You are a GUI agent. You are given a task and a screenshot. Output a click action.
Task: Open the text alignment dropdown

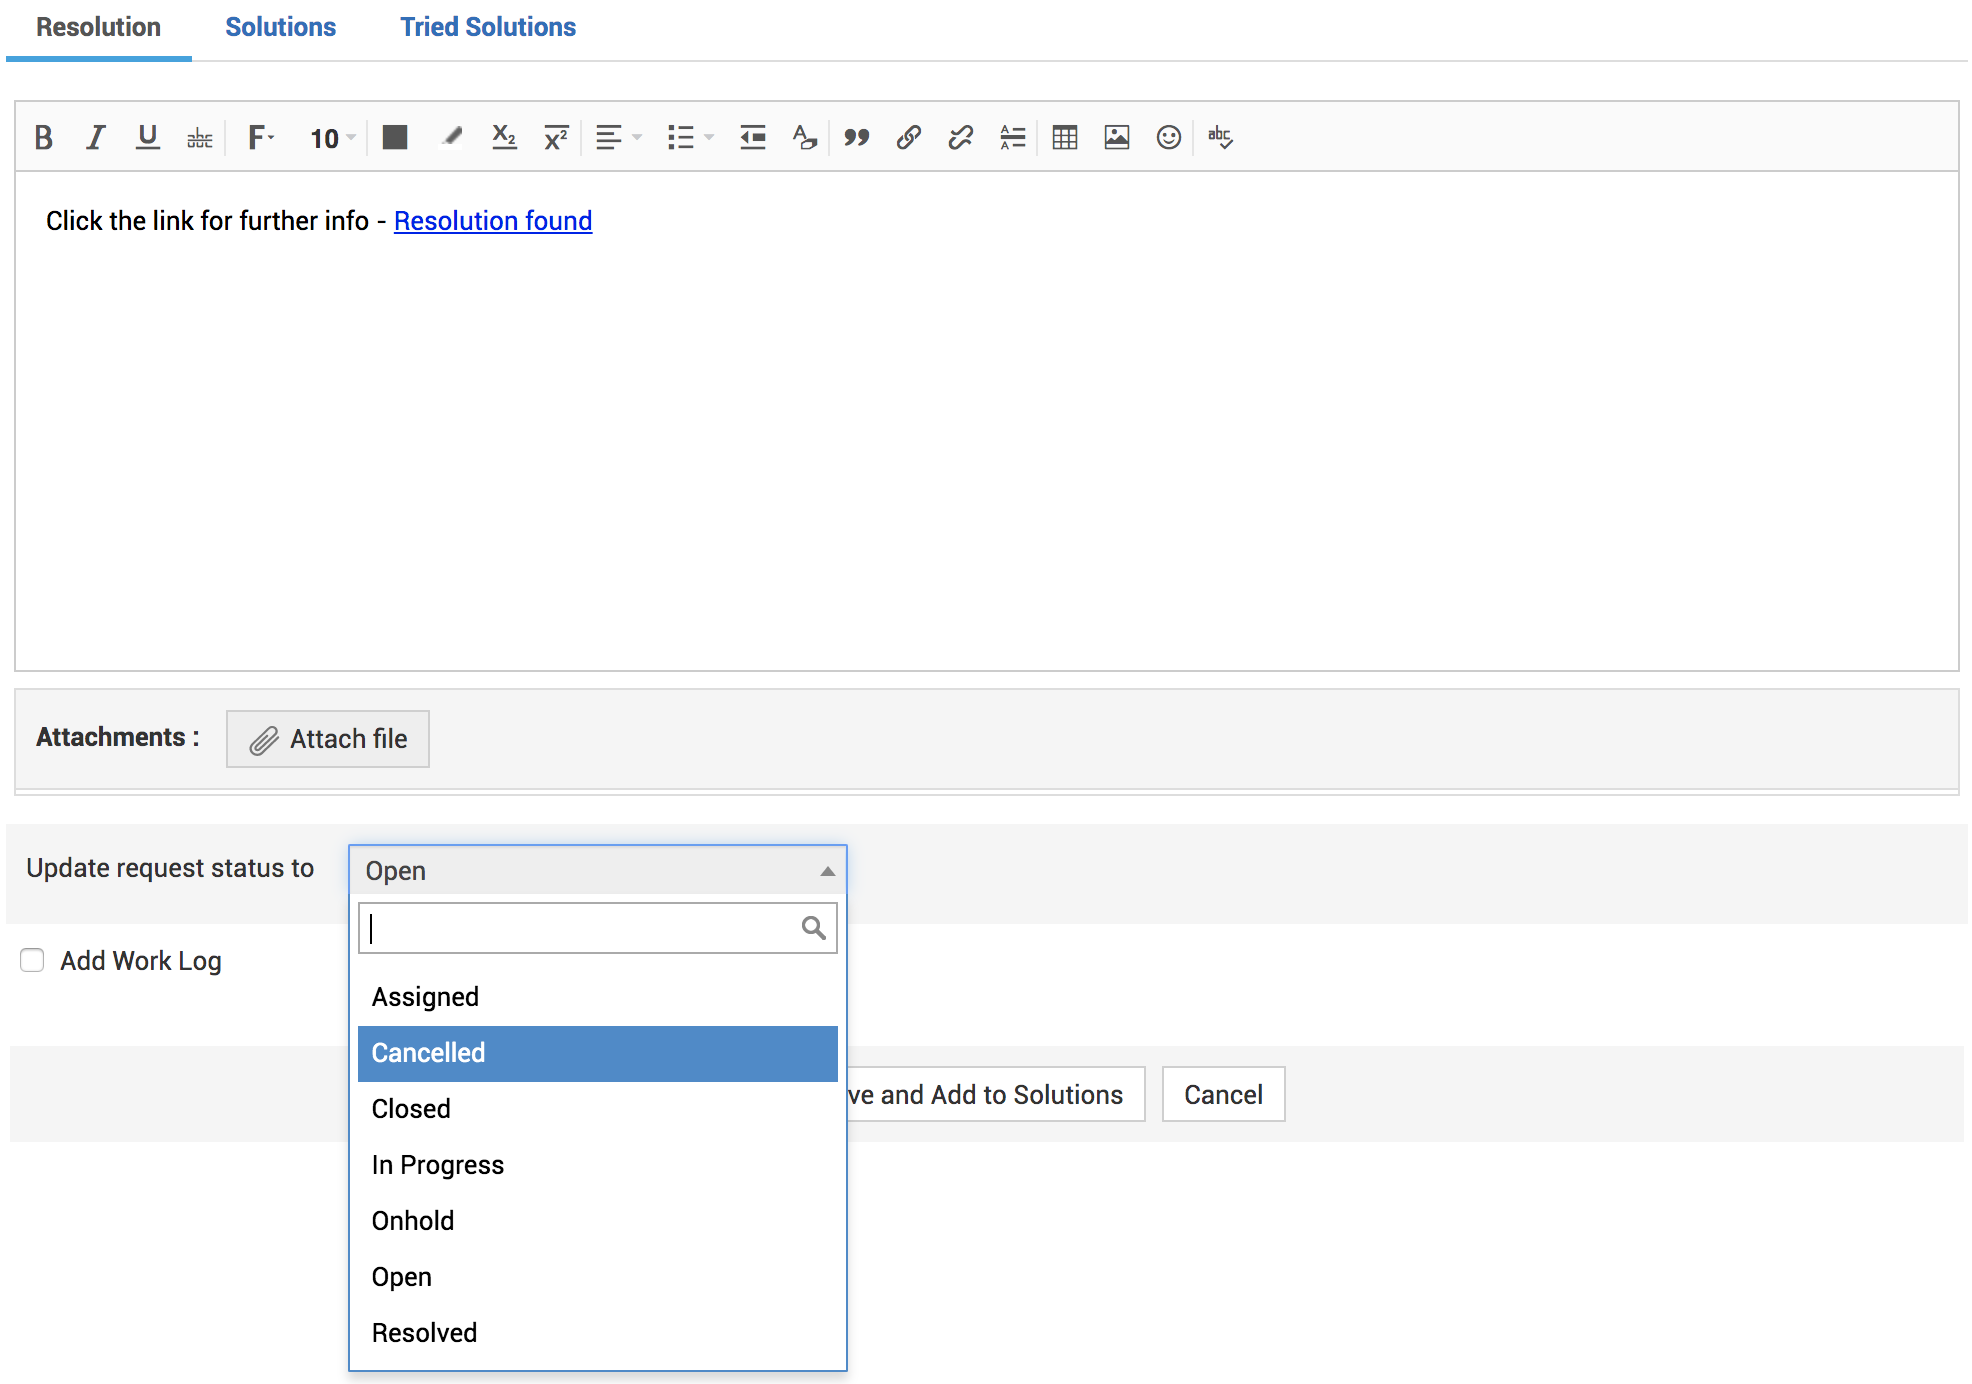coord(618,137)
